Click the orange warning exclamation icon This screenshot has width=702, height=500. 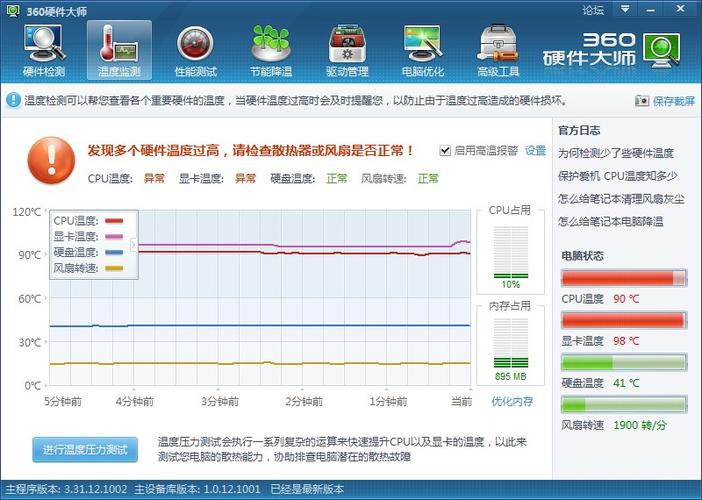click(51, 160)
